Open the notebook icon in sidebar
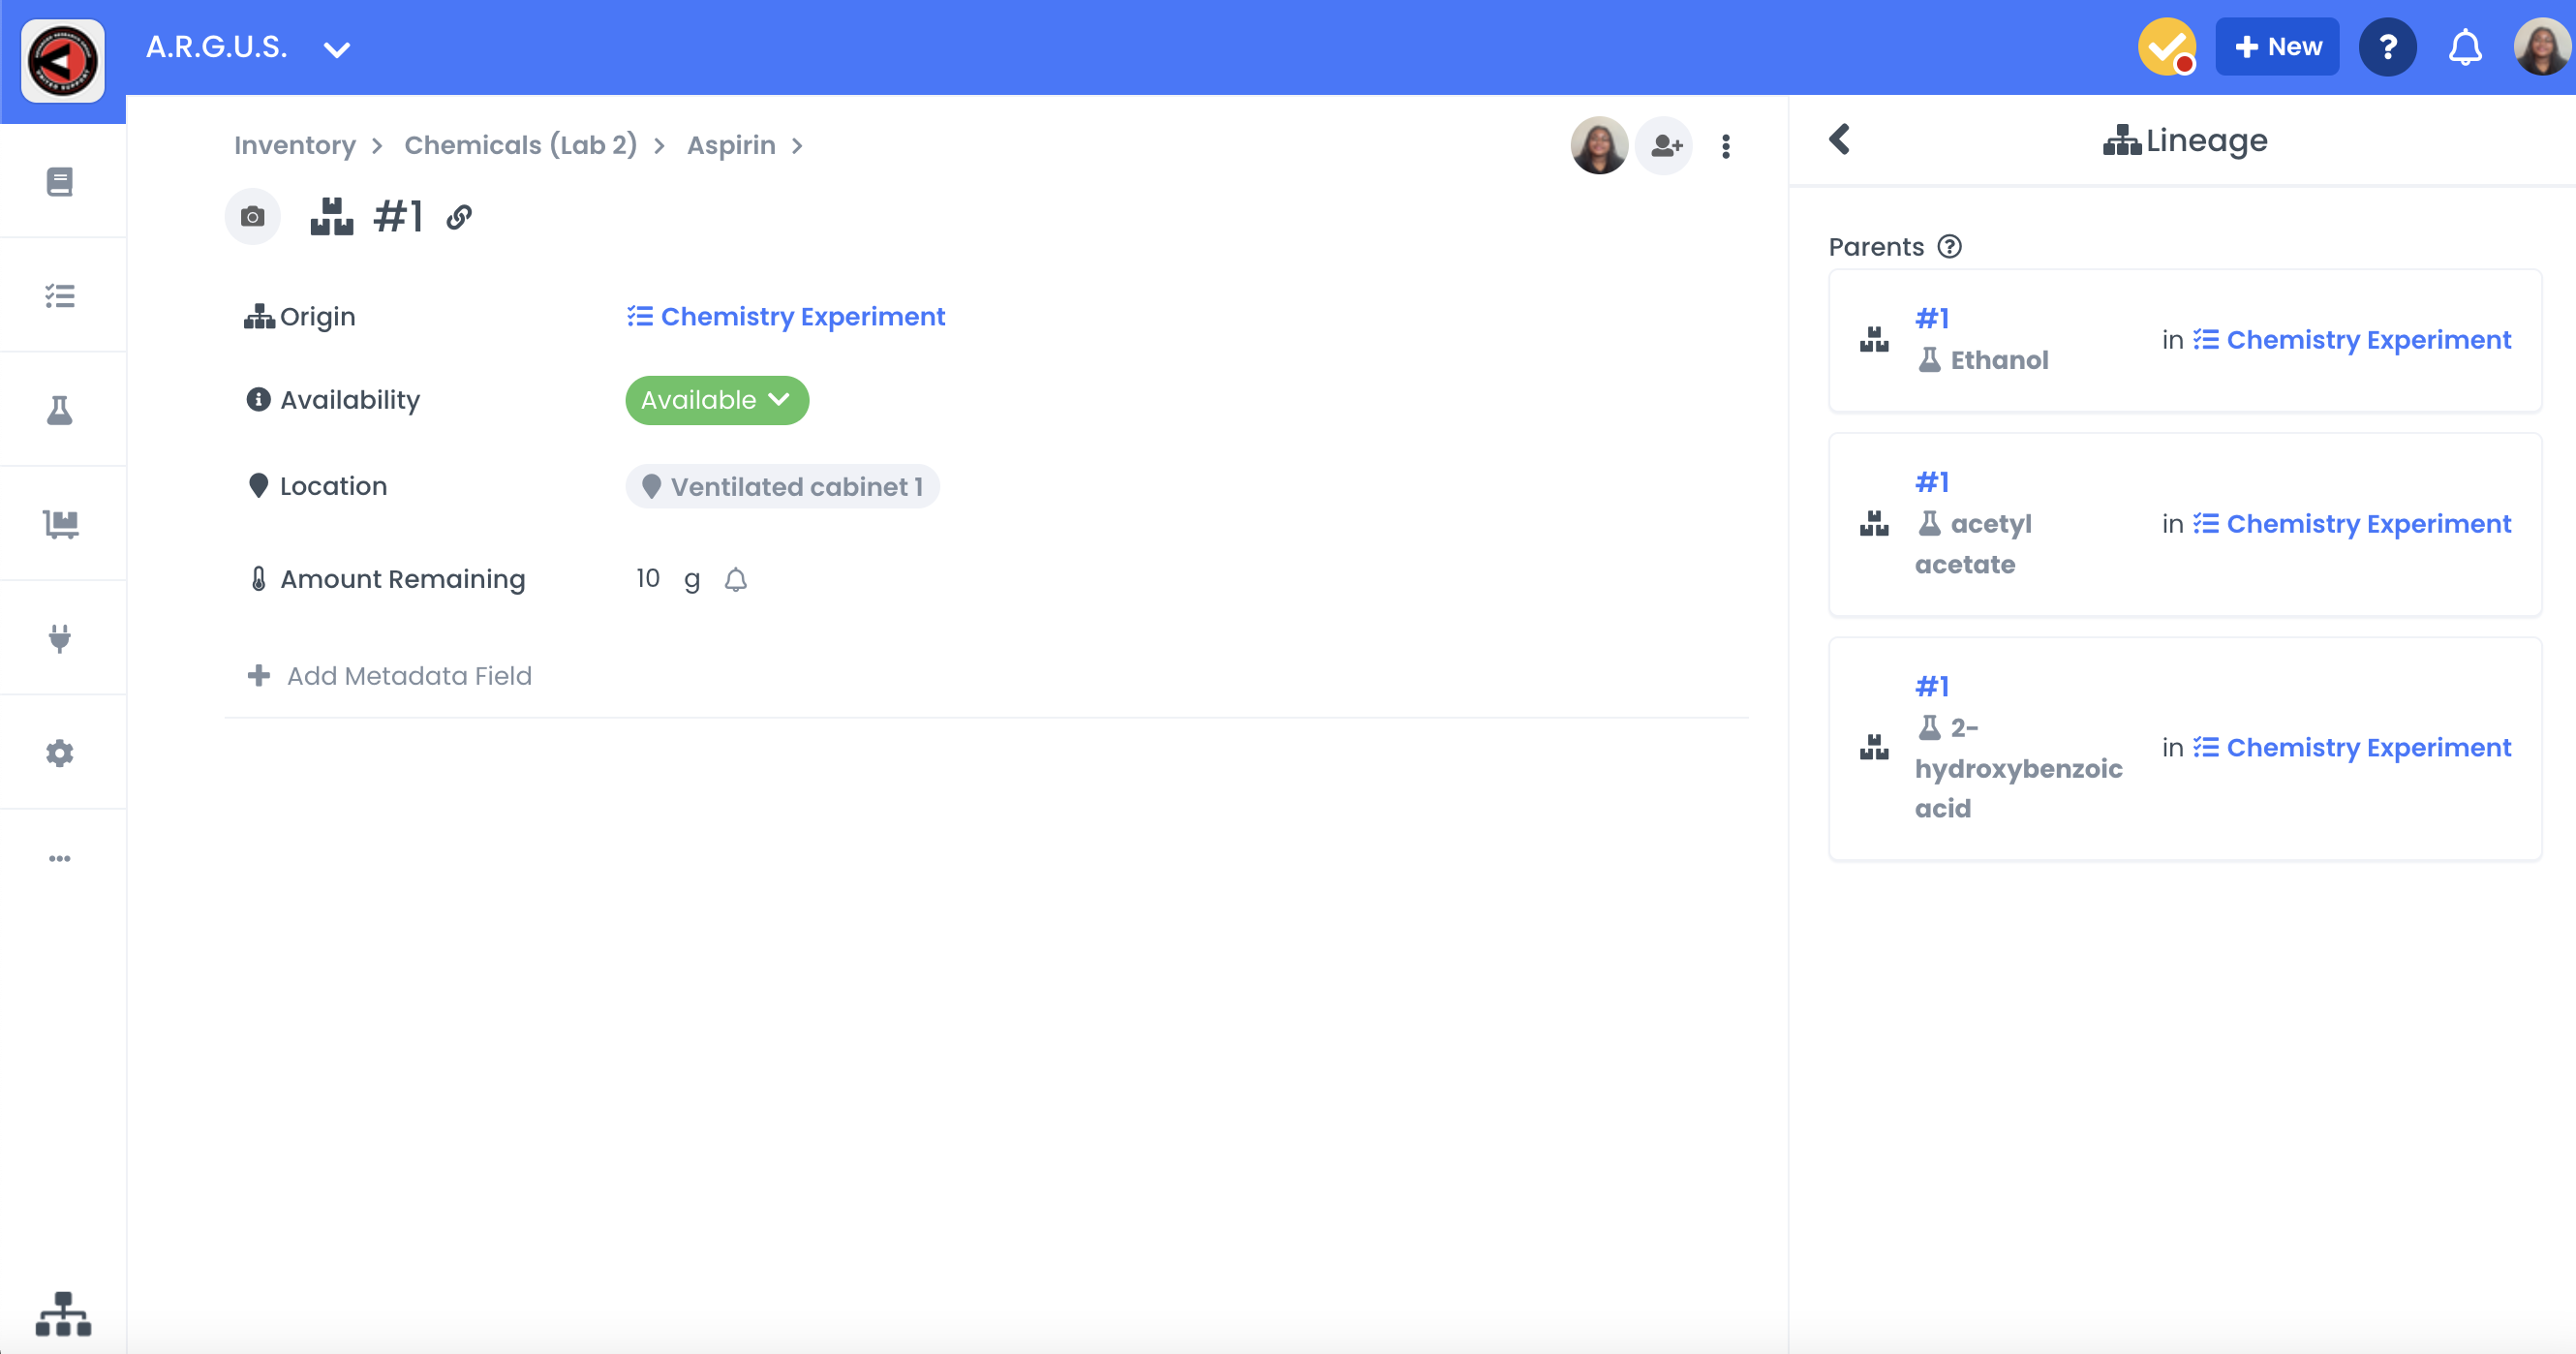The height and width of the screenshot is (1354, 2576). click(x=60, y=181)
